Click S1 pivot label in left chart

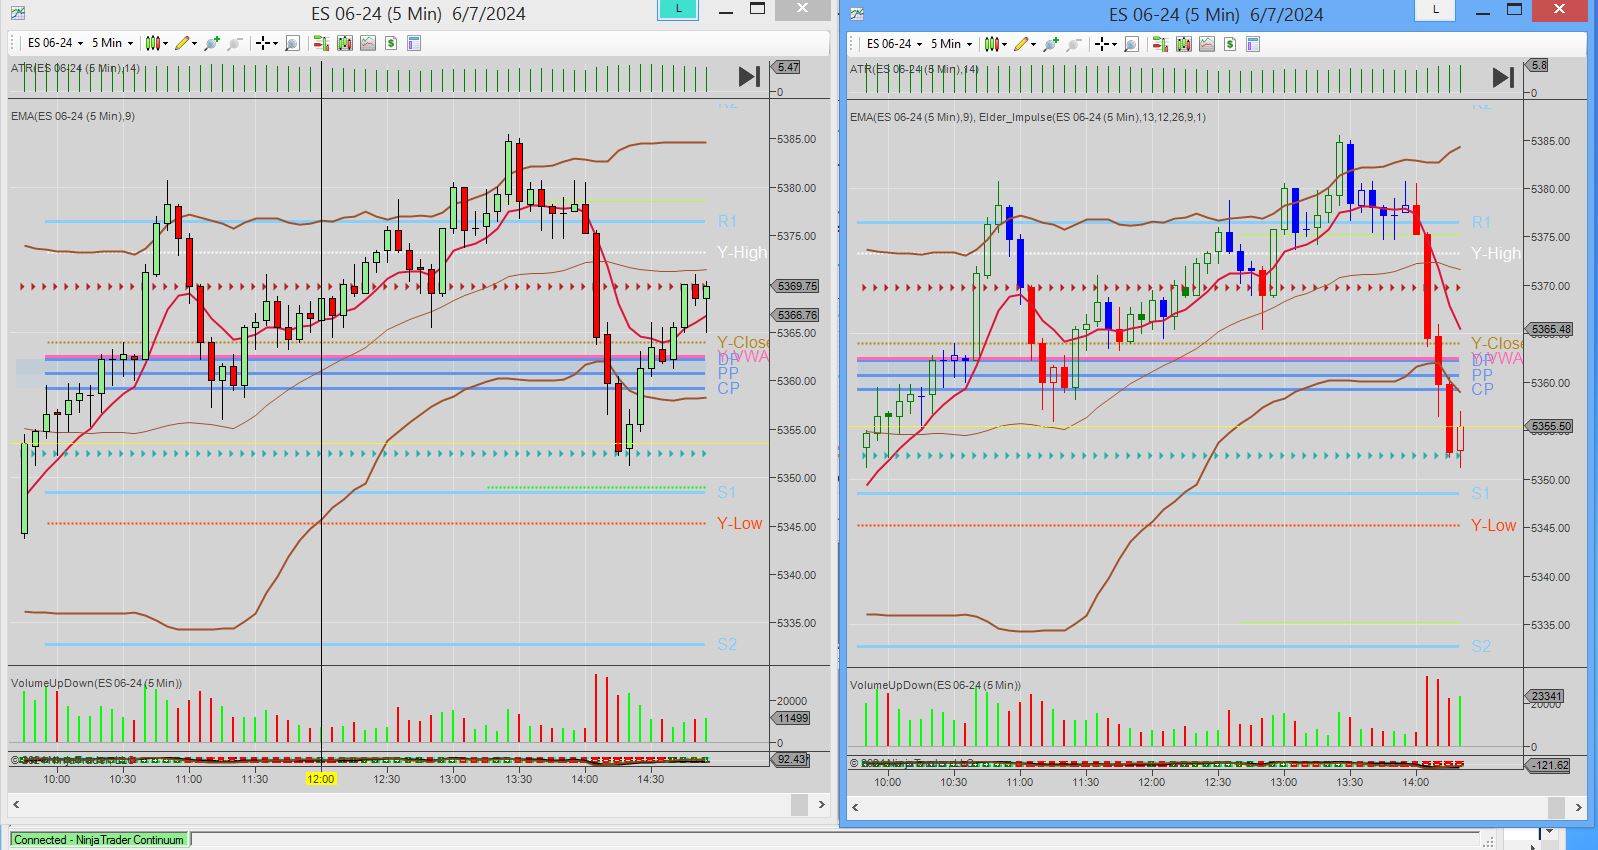click(x=727, y=492)
